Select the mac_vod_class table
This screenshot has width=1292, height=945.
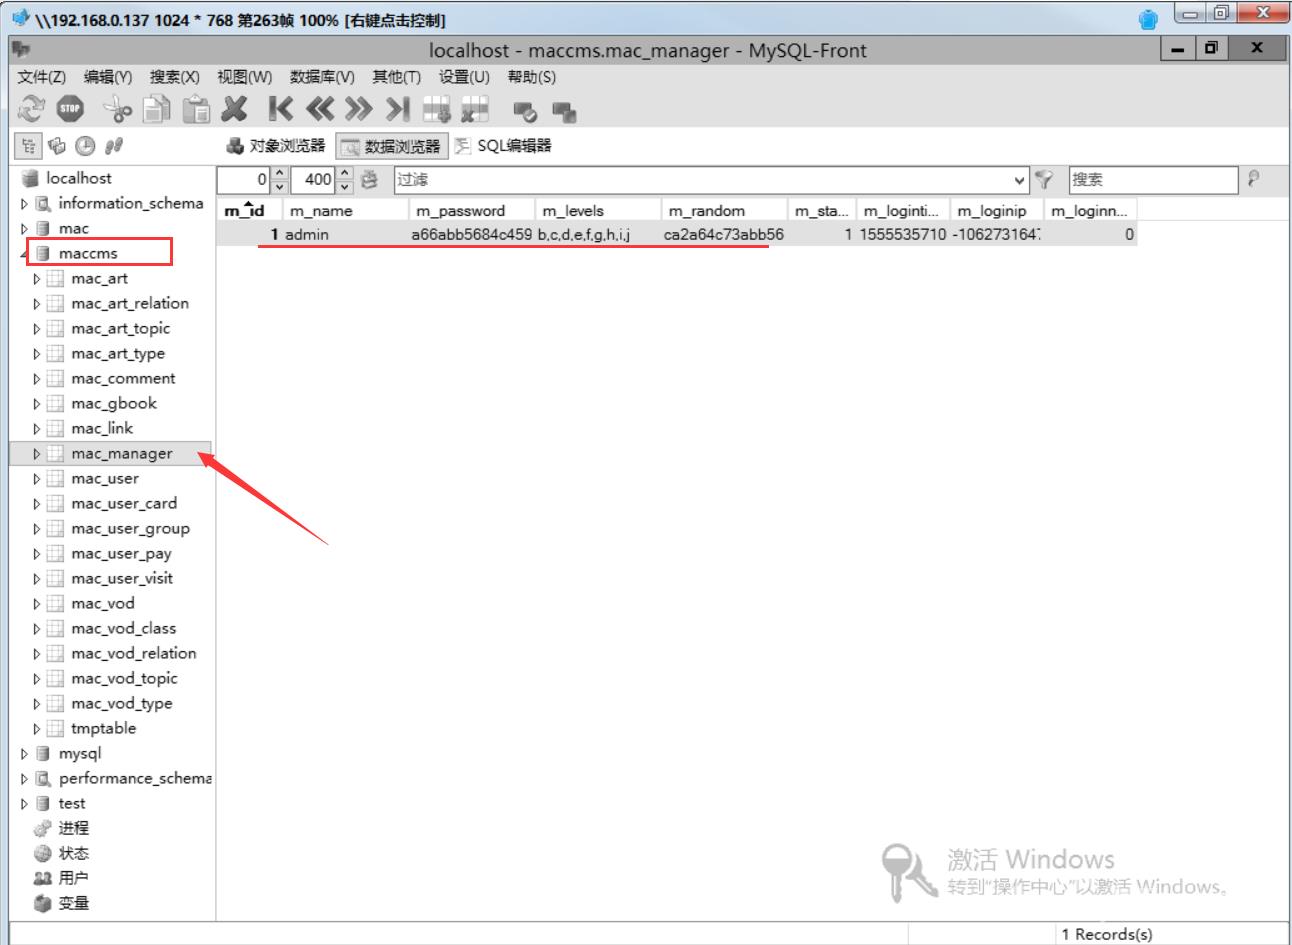tap(124, 628)
